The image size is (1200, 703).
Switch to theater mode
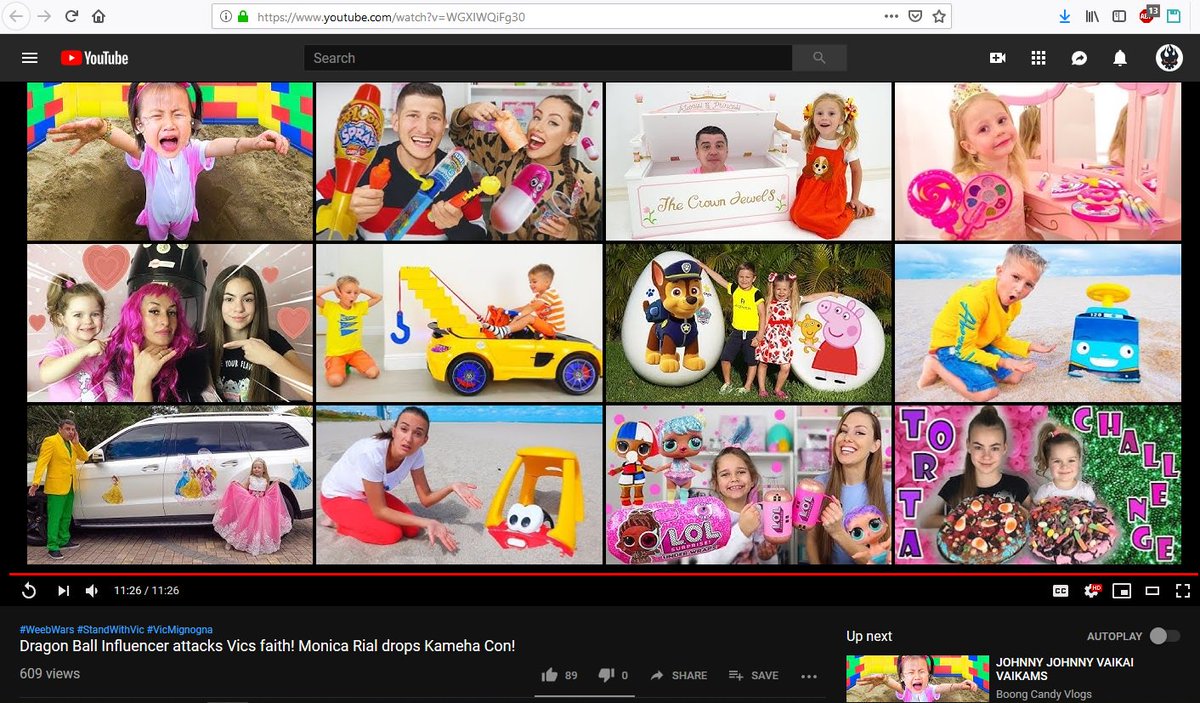click(x=1152, y=591)
